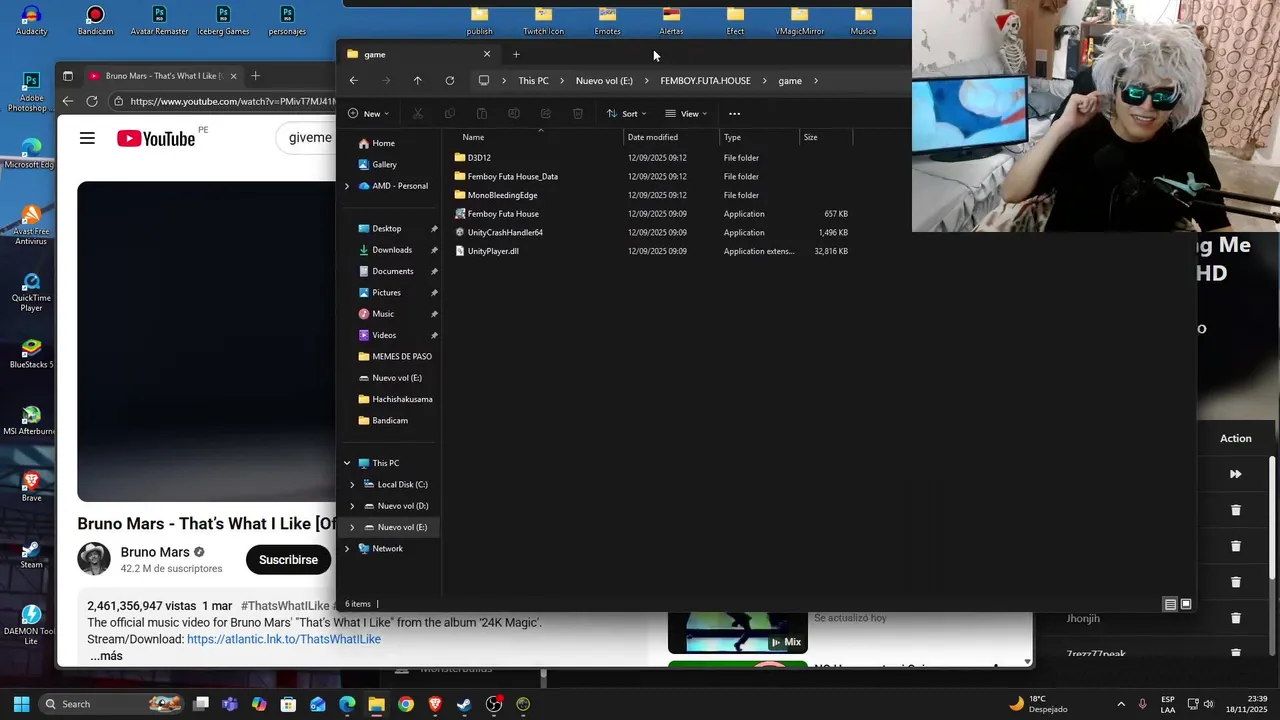
Task: Open the See more (three dots) menu in Explorer
Action: click(734, 114)
